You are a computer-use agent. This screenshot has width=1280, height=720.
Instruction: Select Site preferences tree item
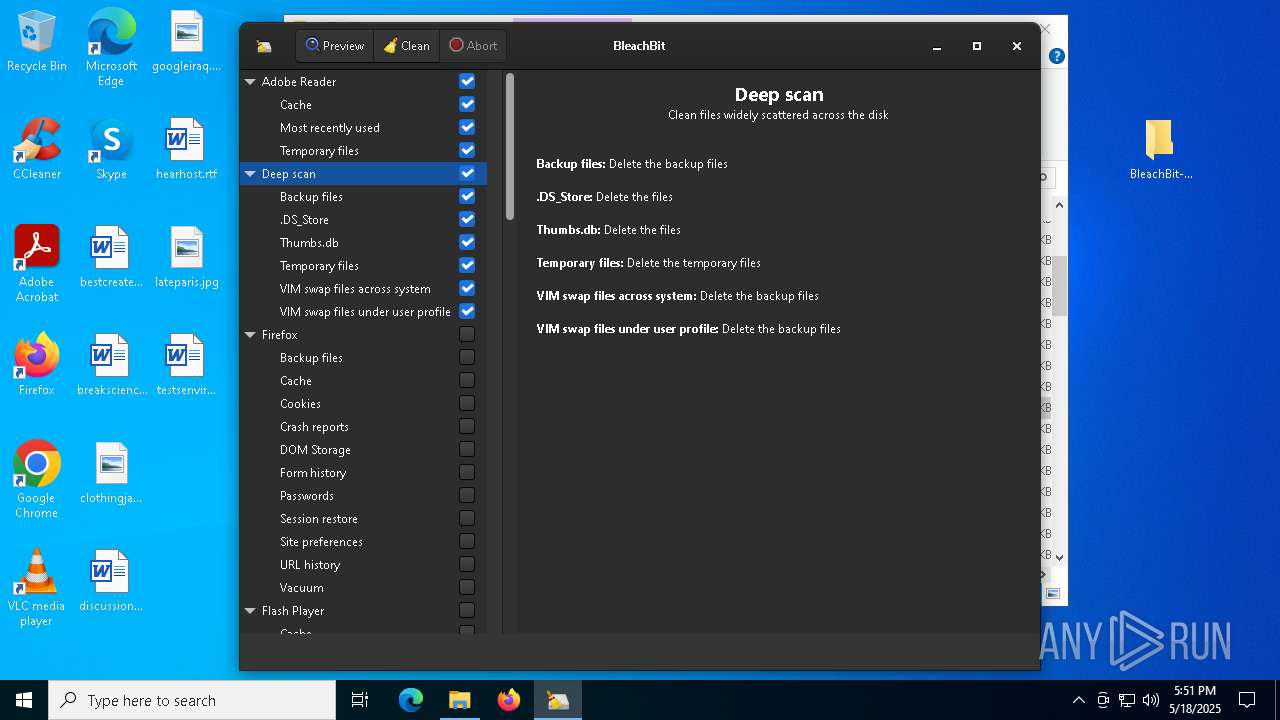pyautogui.click(x=321, y=542)
